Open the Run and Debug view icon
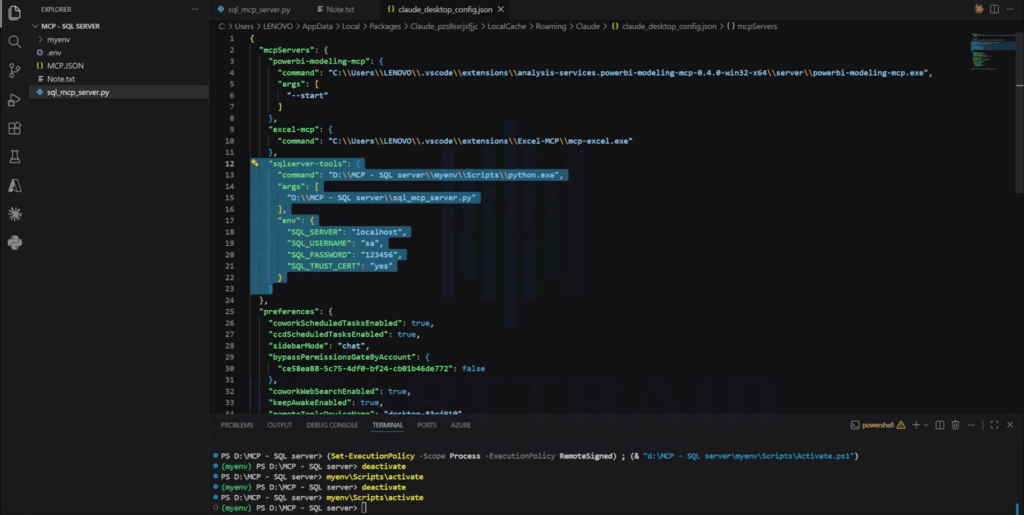This screenshot has height=515, width=1024. (14, 99)
